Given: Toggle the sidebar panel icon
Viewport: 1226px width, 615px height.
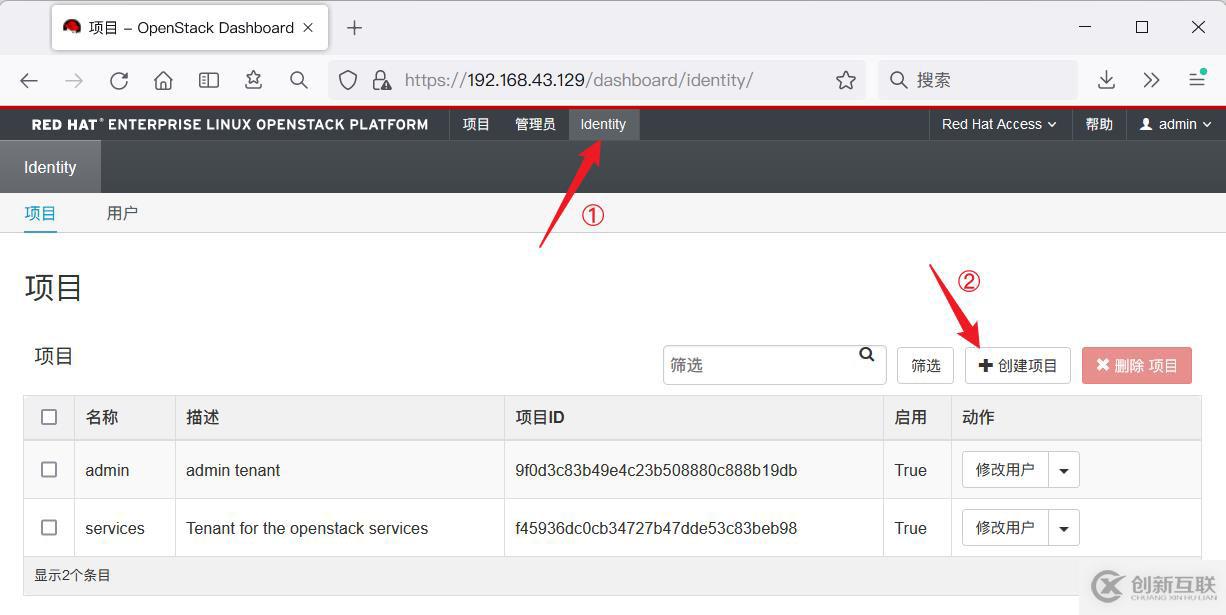Looking at the screenshot, I should (209, 80).
